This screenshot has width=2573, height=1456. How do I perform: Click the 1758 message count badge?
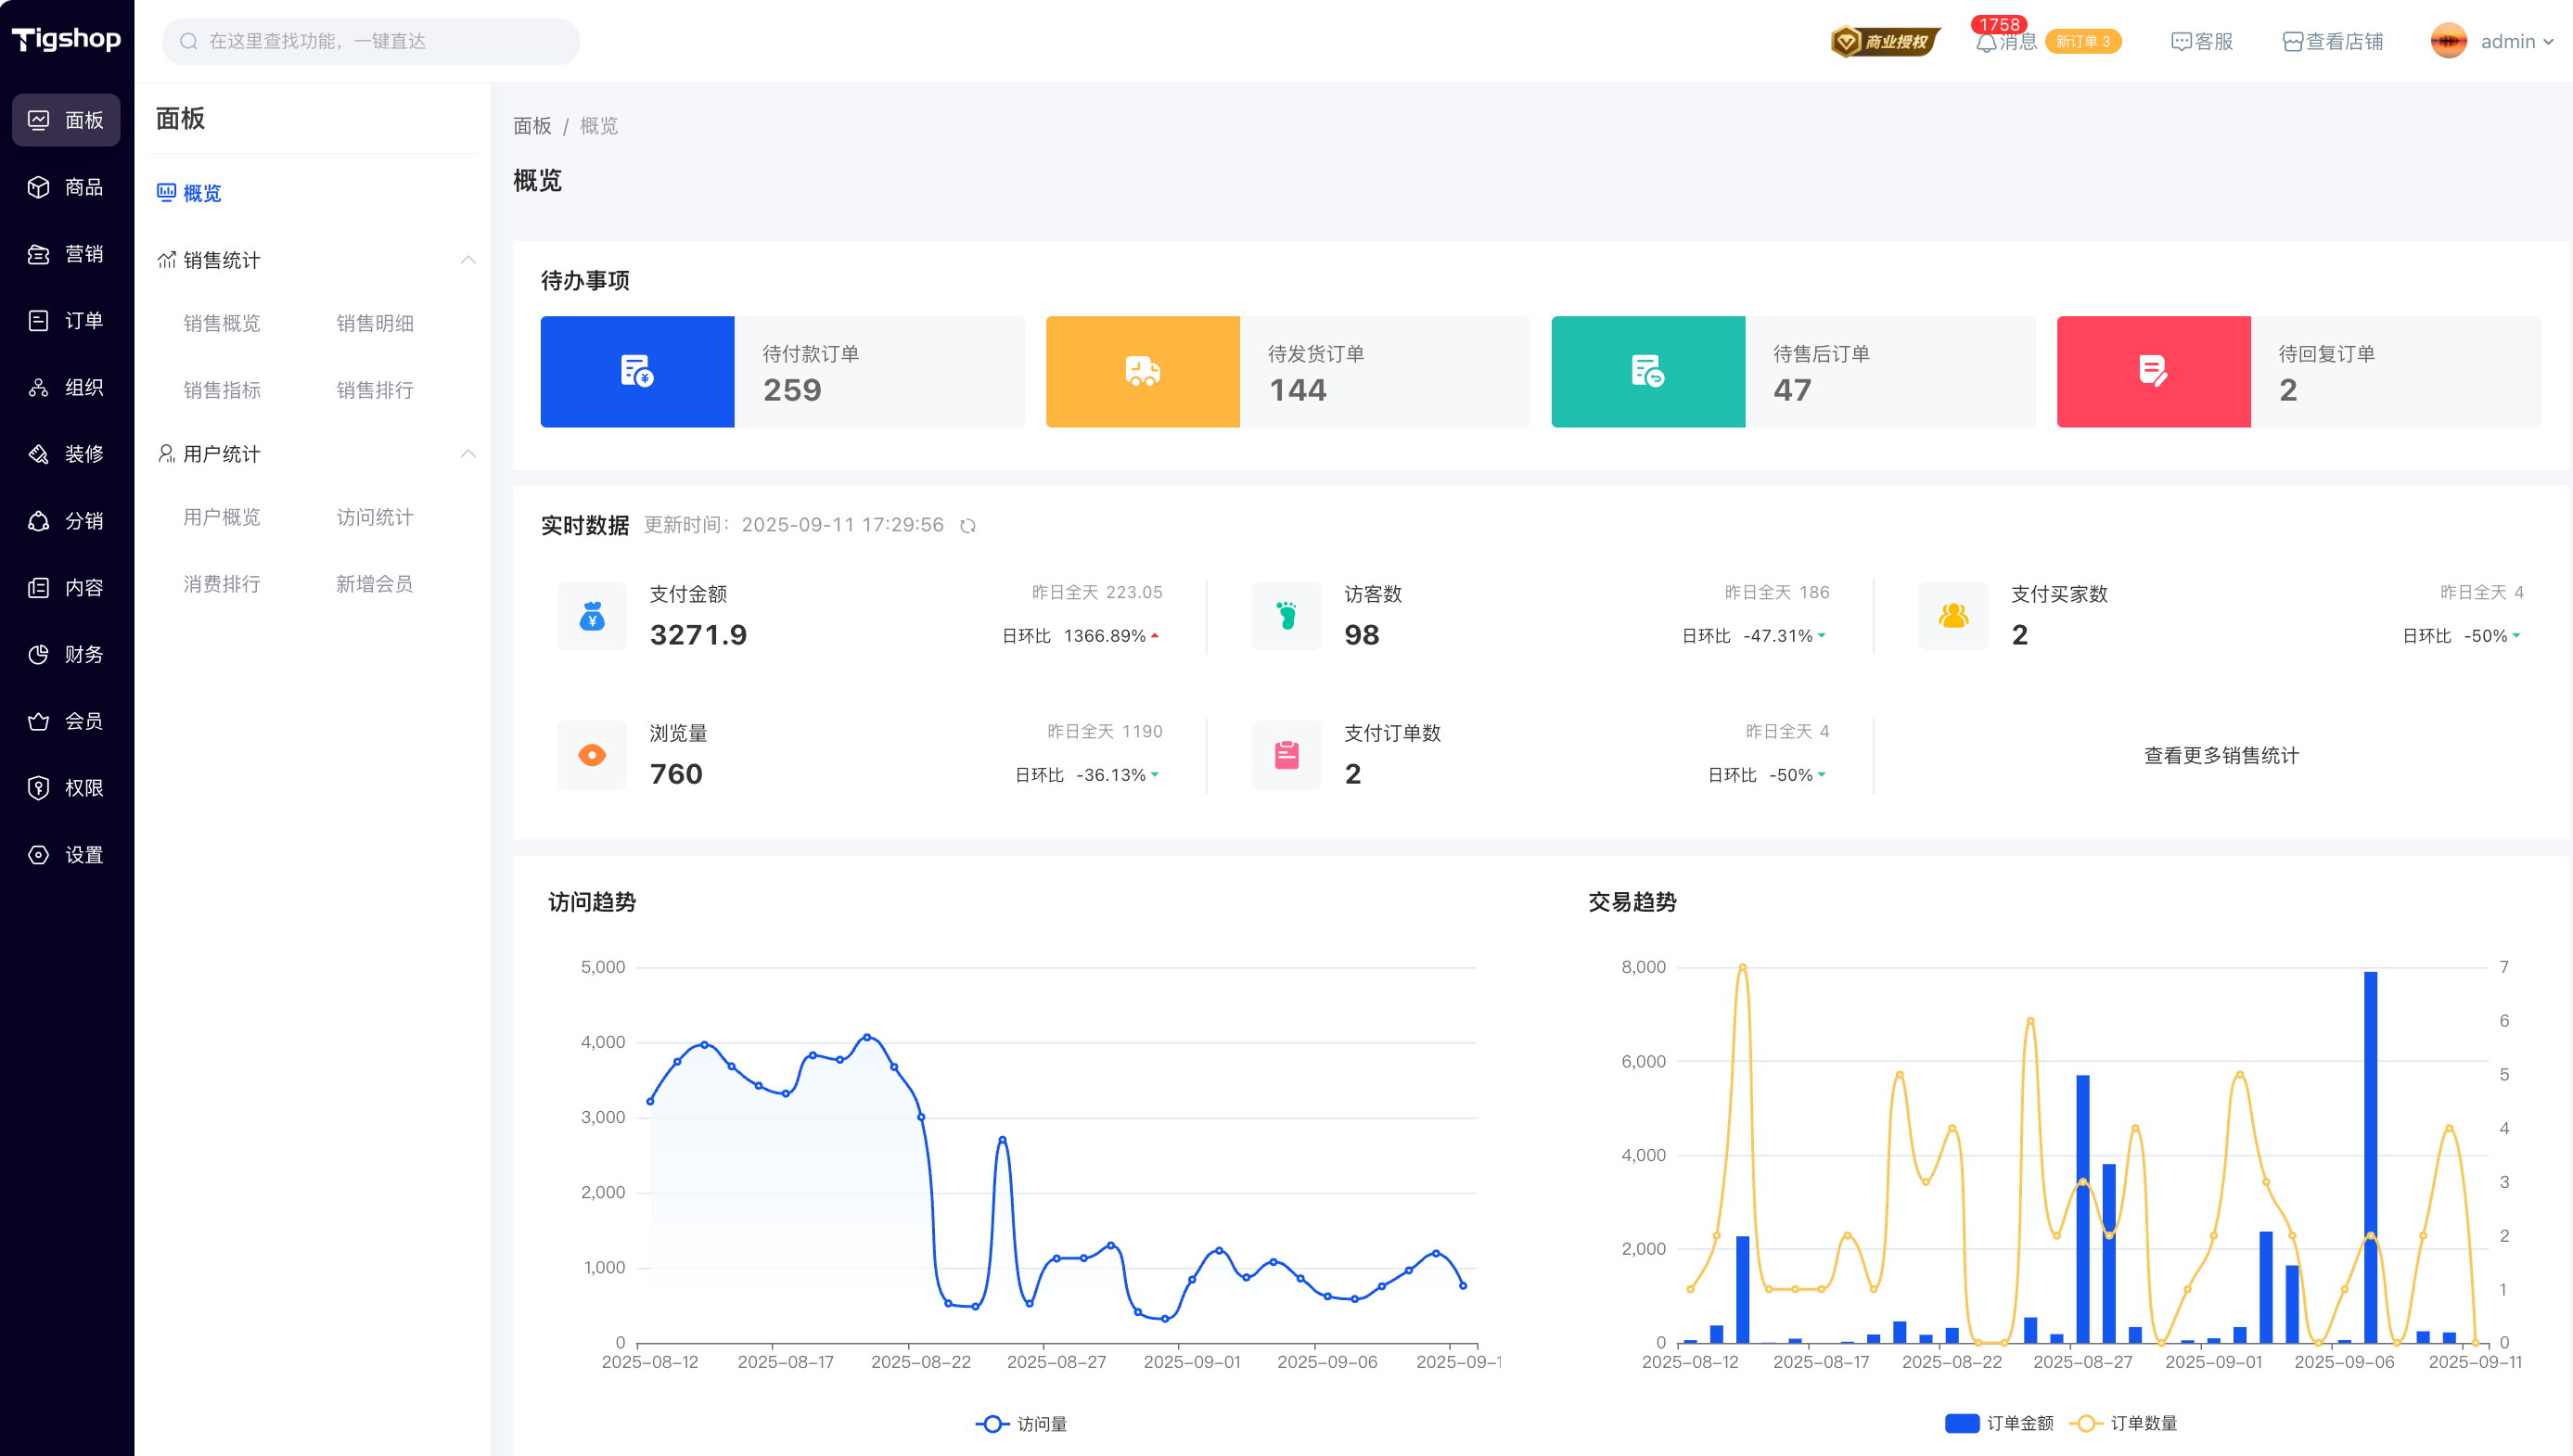(1999, 24)
